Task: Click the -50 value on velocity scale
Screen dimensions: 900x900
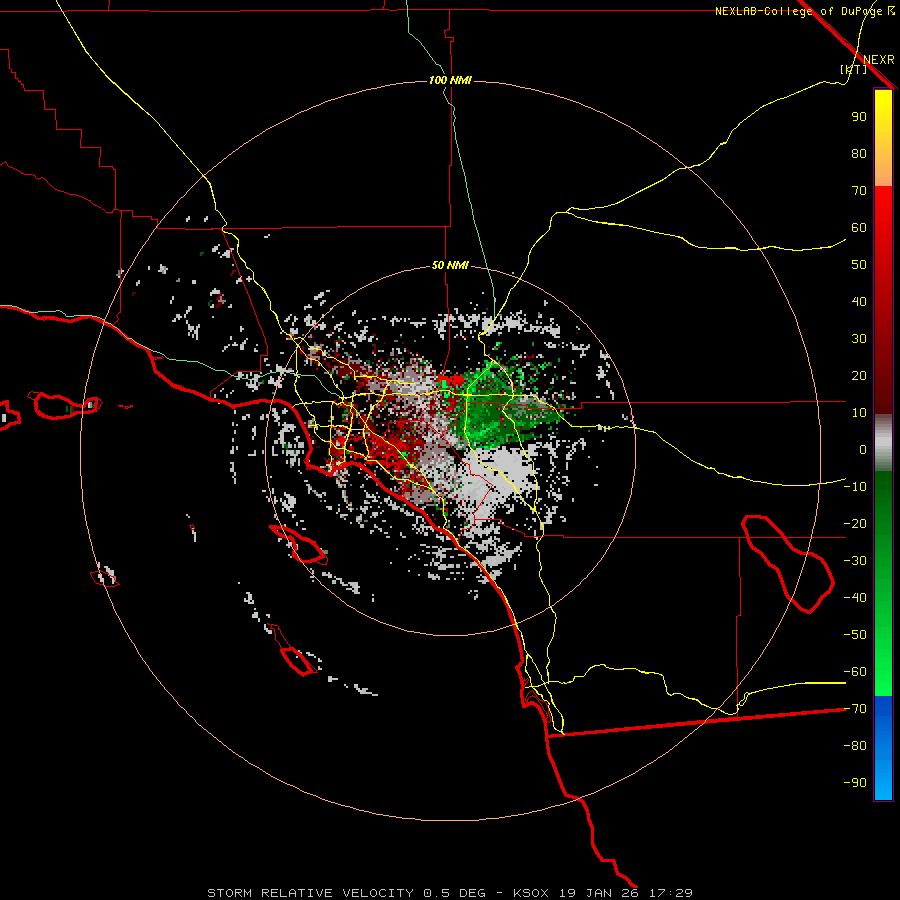Action: (x=855, y=635)
